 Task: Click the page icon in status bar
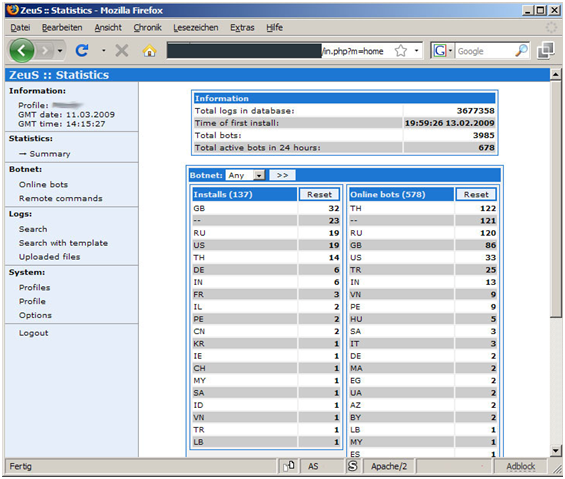point(289,466)
